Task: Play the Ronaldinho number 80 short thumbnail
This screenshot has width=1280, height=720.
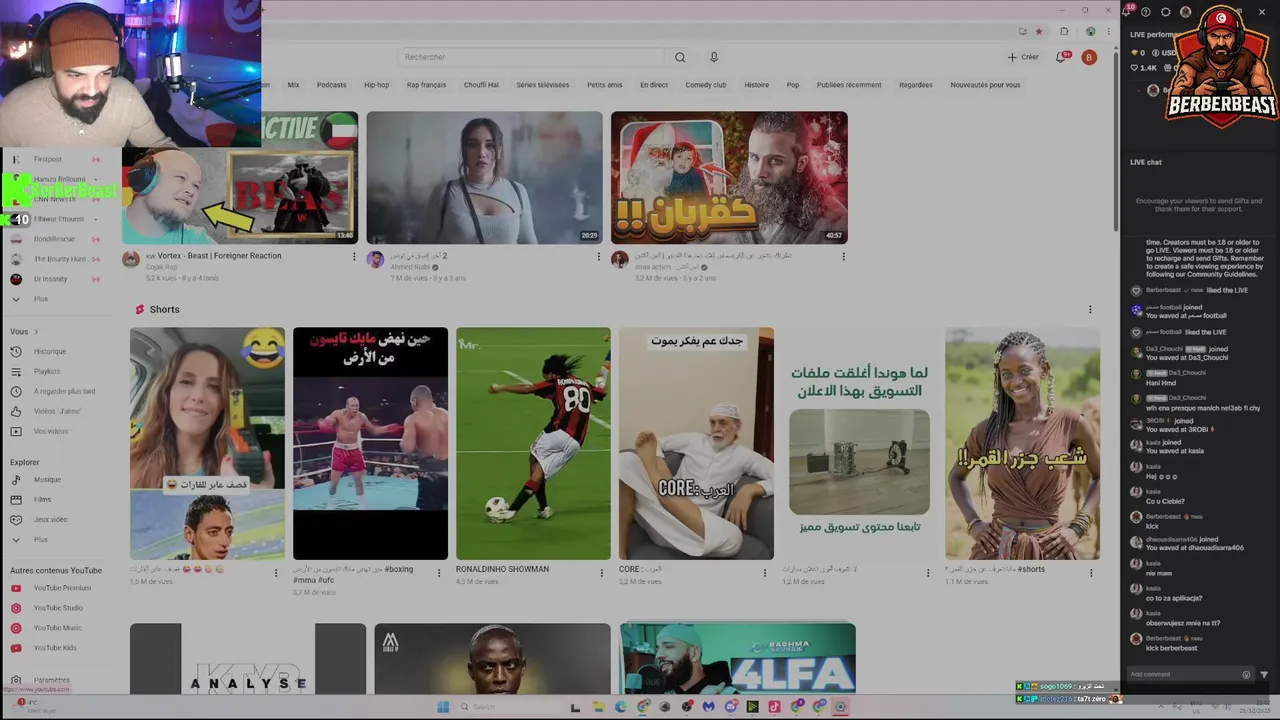Action: click(533, 443)
